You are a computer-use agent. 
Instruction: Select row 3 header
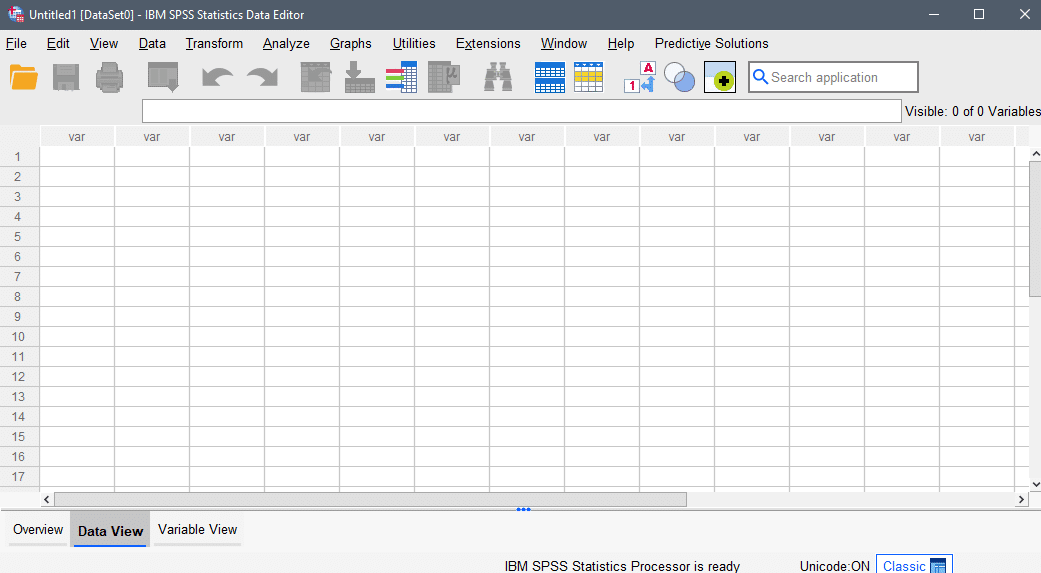18,197
